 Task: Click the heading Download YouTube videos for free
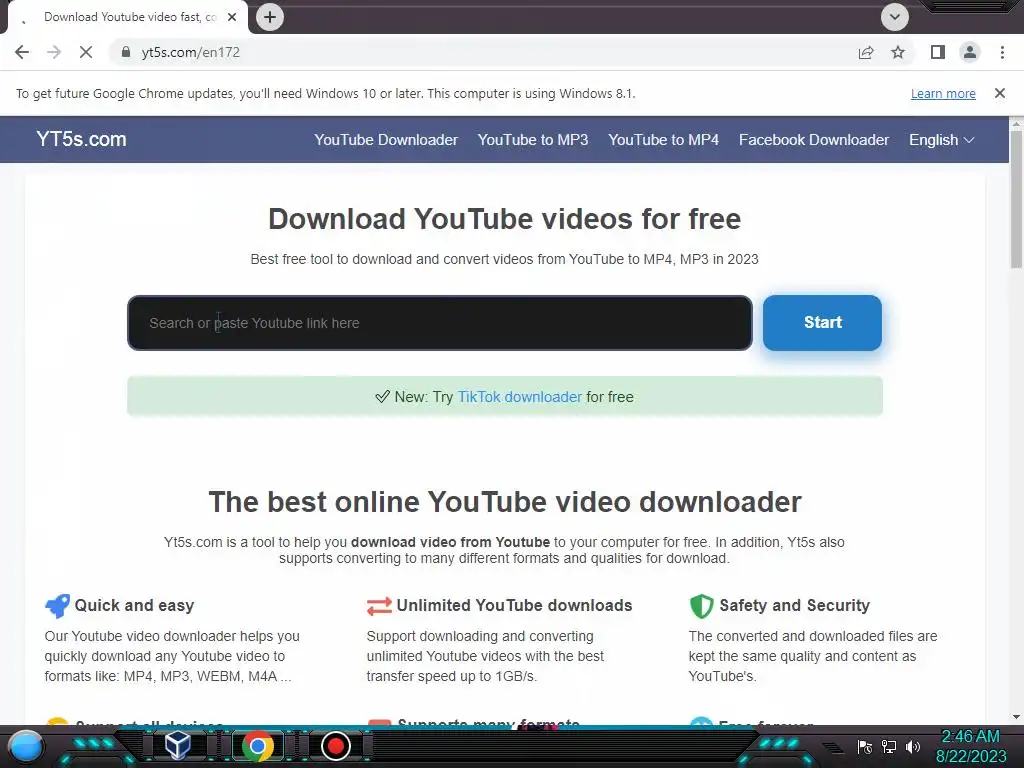[505, 219]
